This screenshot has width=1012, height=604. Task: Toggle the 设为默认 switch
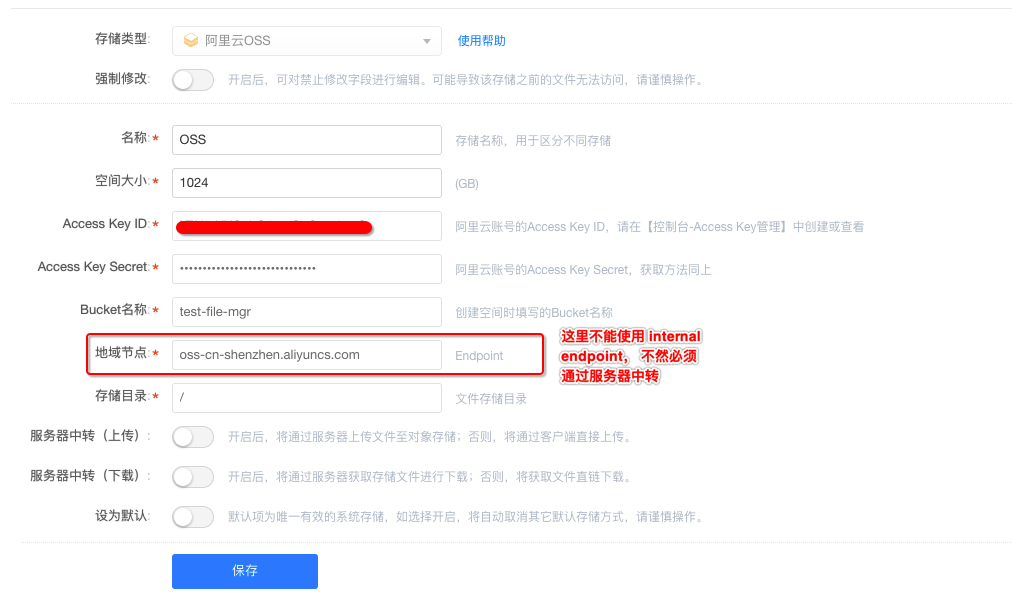point(193,517)
